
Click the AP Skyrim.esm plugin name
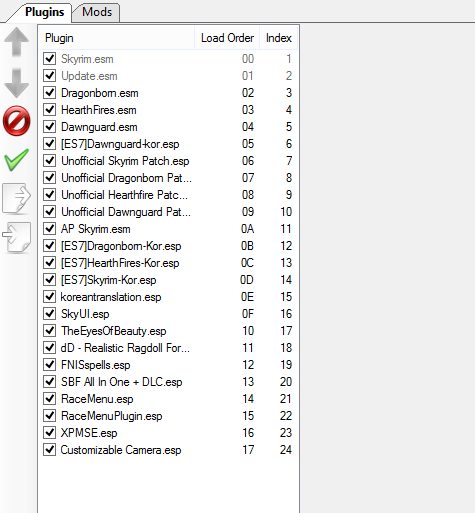[95, 229]
